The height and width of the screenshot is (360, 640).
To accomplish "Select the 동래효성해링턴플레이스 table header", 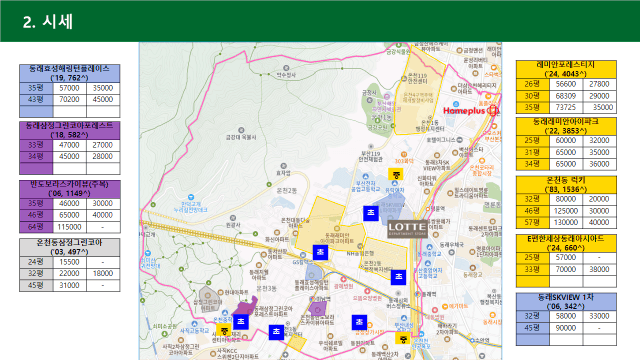I will 69,73.
